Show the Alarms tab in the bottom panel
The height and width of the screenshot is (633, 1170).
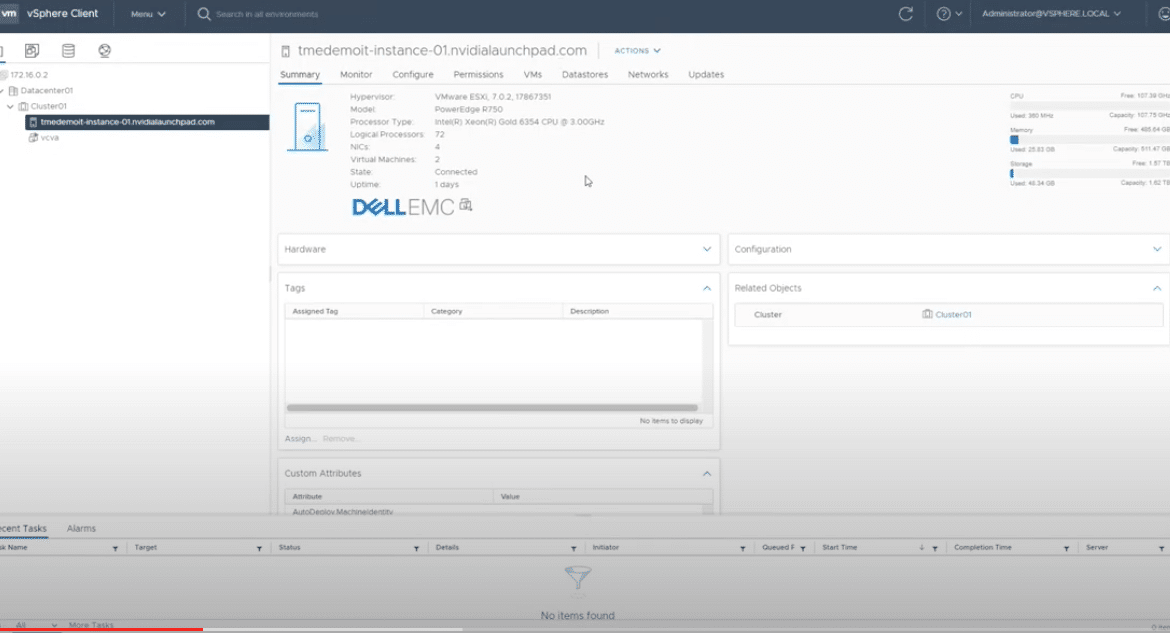click(x=81, y=528)
